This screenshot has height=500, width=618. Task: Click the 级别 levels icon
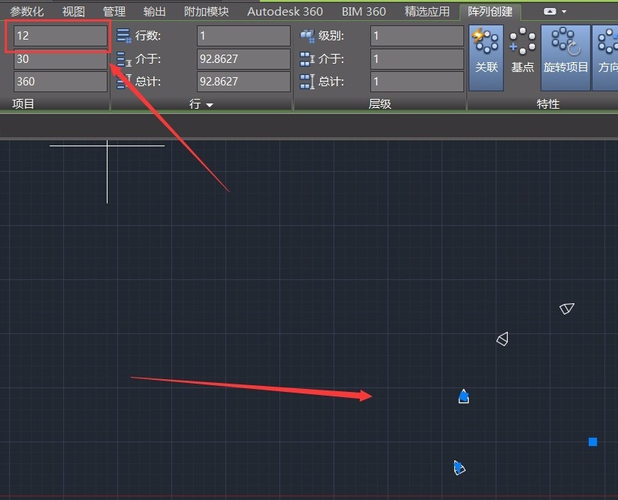307,36
